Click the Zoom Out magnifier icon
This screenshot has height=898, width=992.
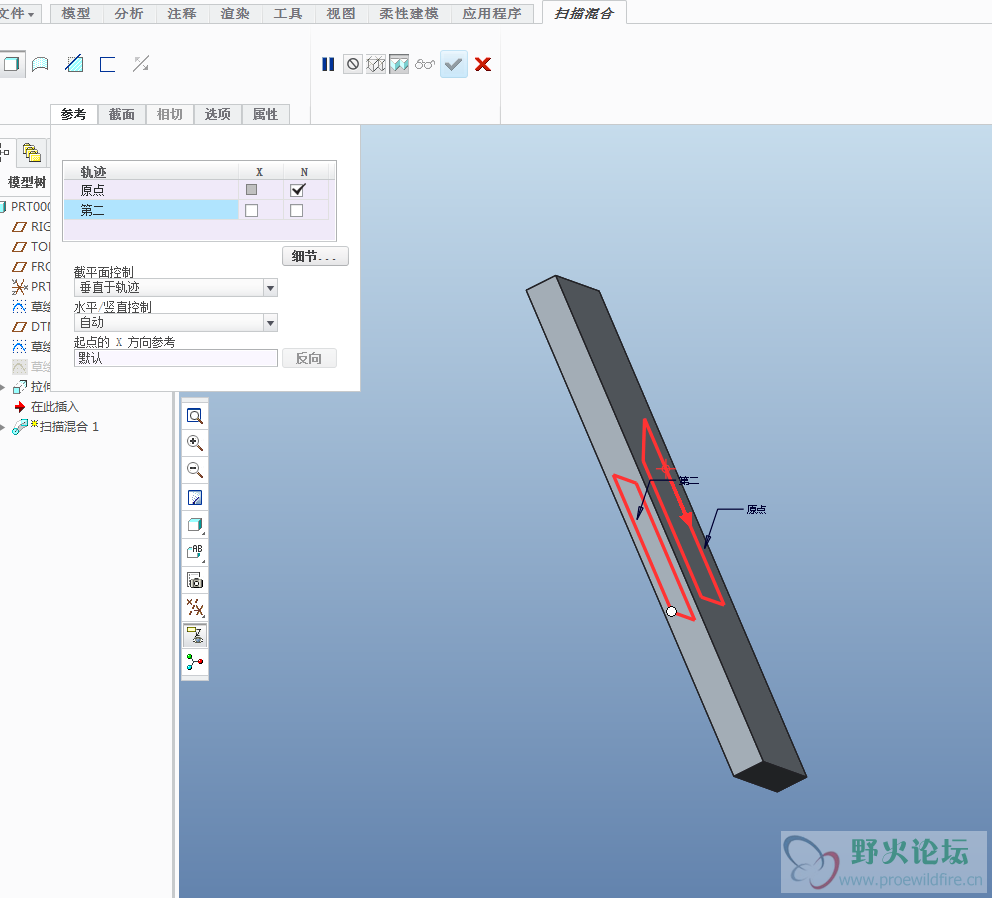pyautogui.click(x=195, y=470)
